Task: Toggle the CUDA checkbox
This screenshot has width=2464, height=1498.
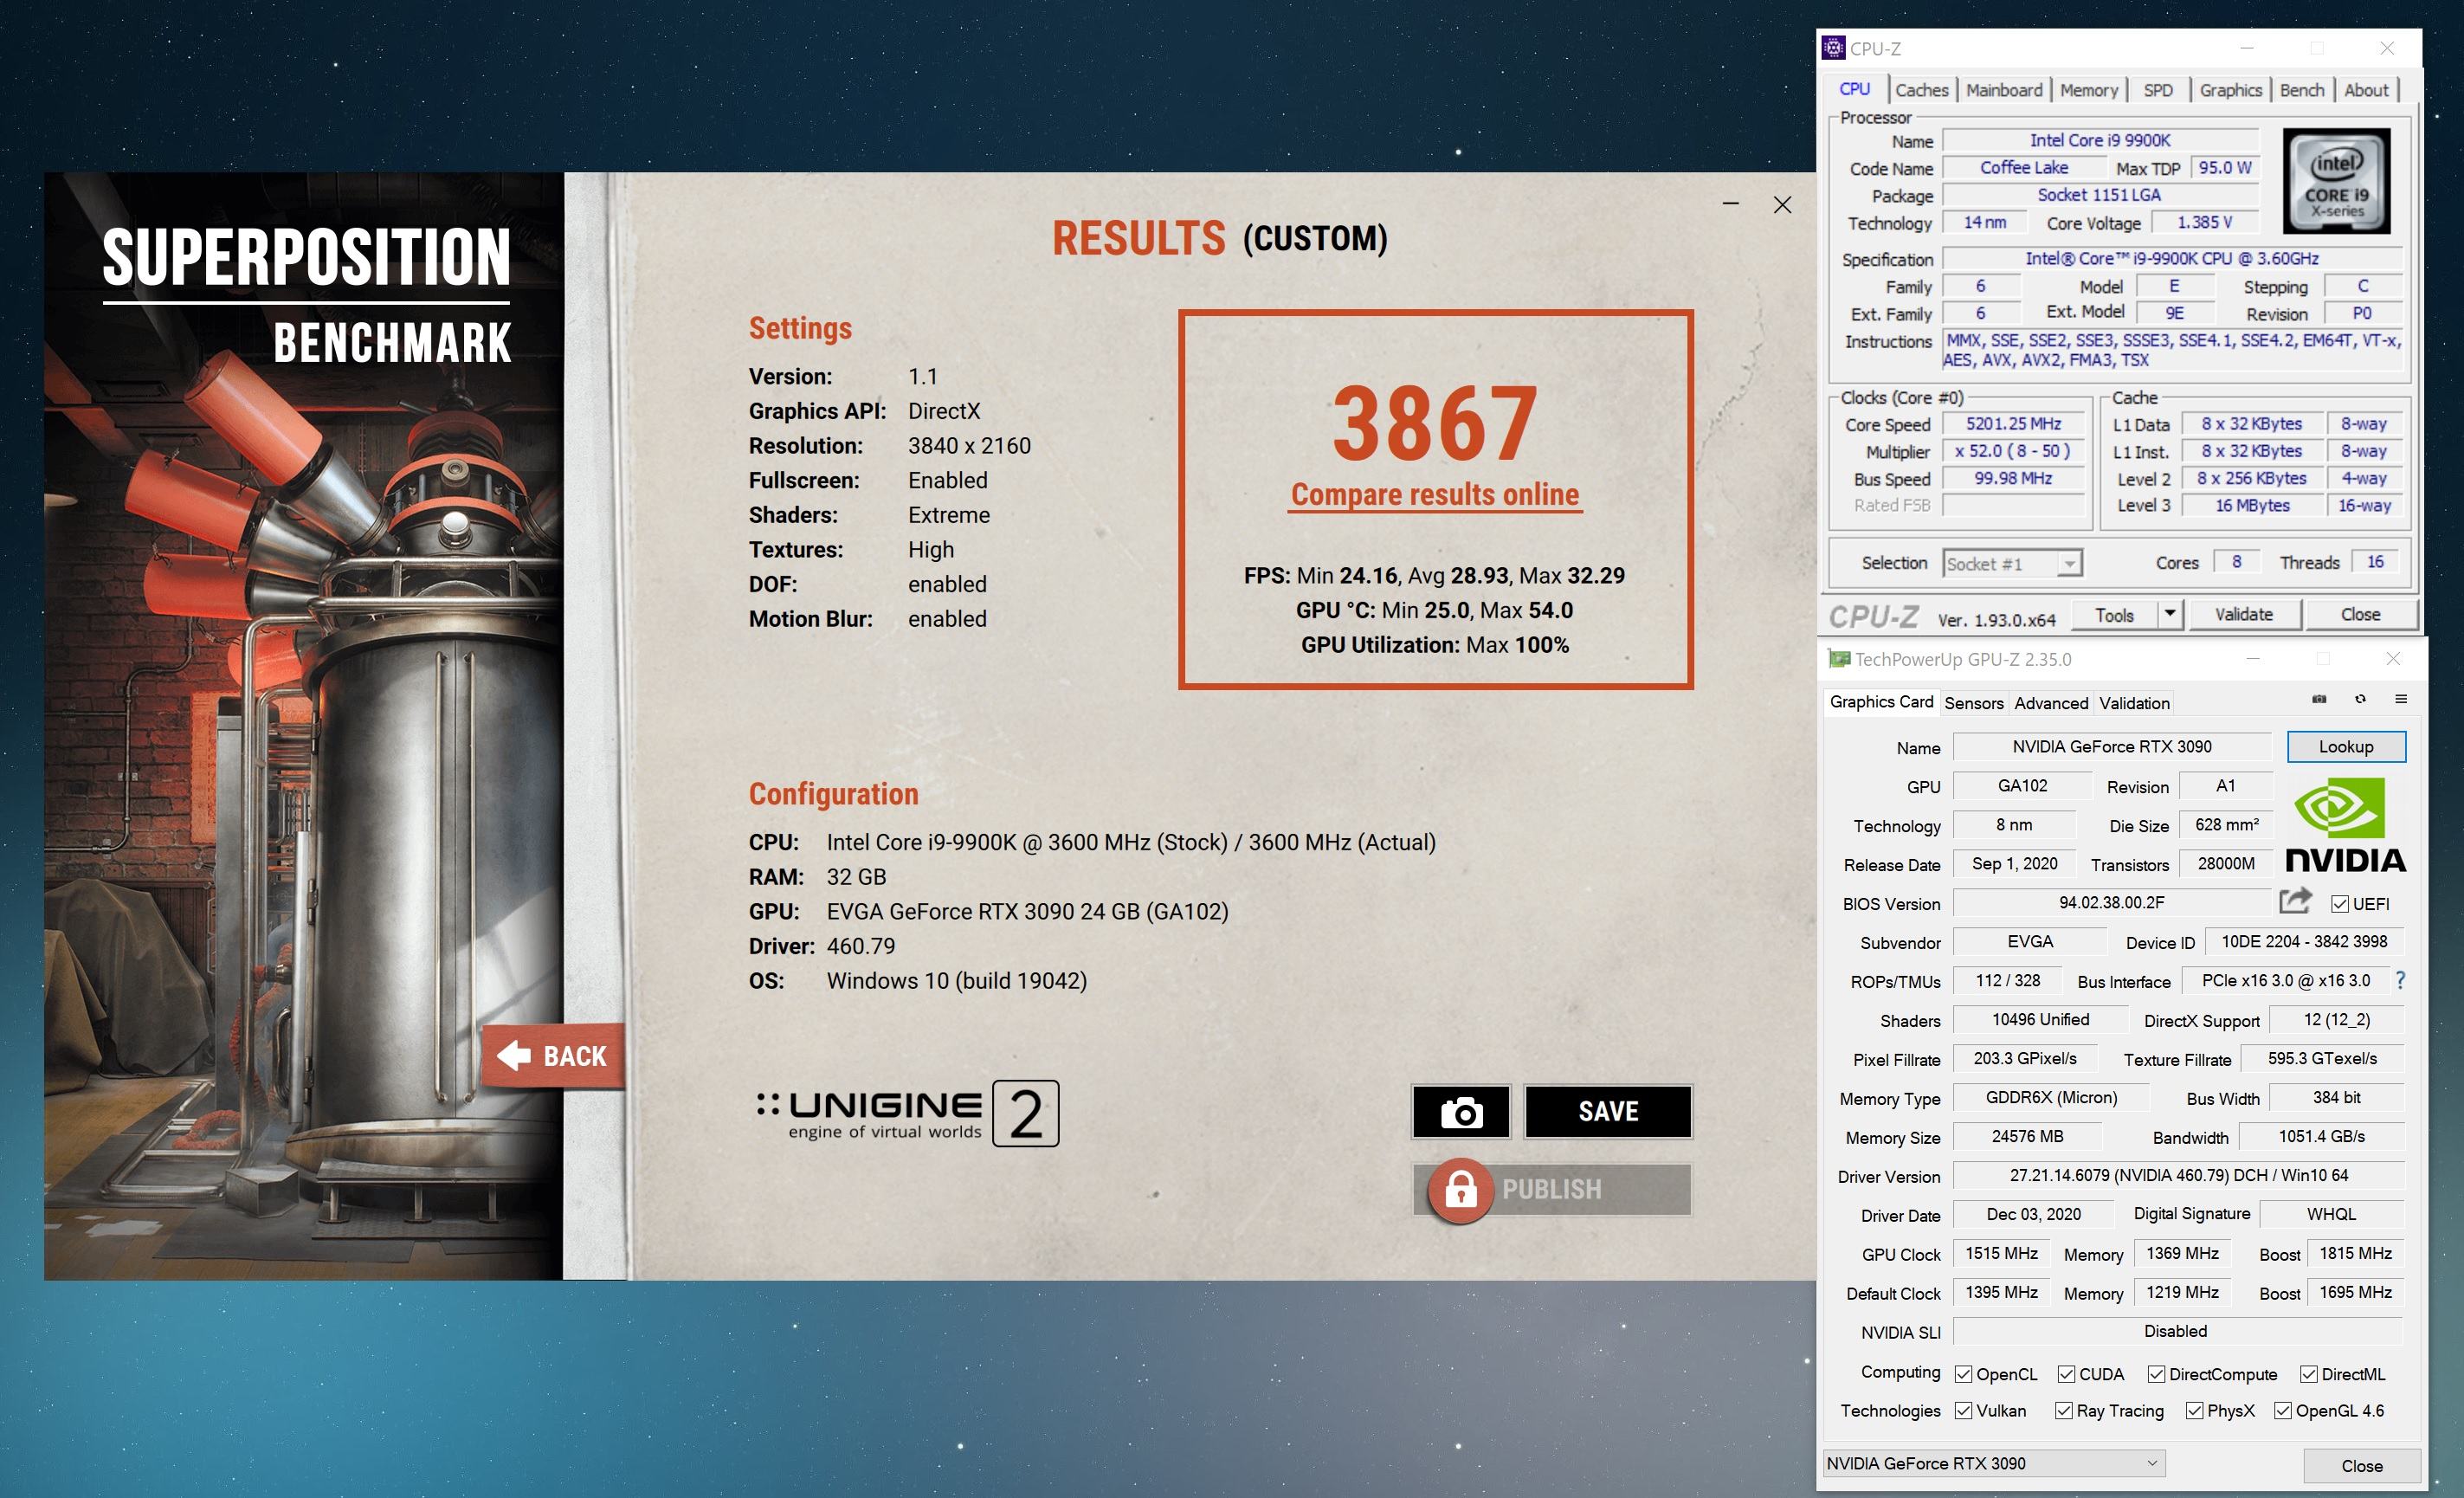Action: [2066, 1374]
